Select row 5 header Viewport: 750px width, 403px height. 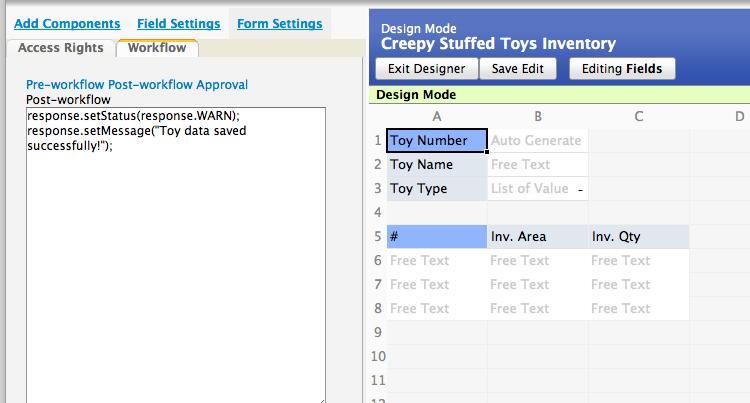click(x=378, y=237)
